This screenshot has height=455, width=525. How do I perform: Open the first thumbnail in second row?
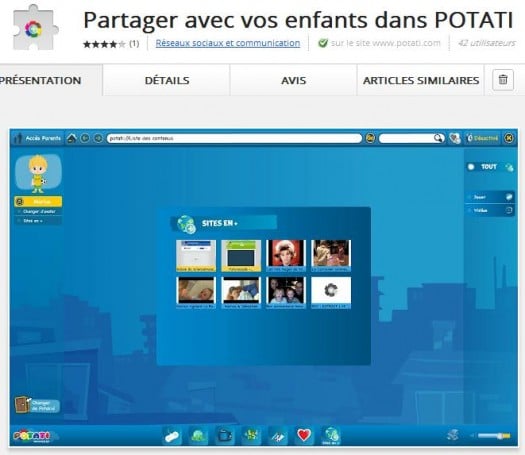(x=196, y=292)
